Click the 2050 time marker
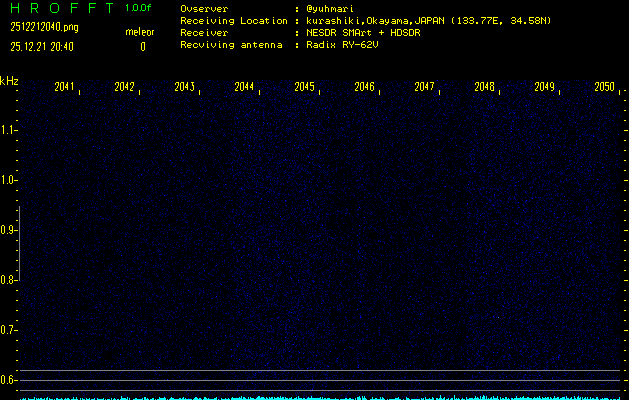The width and height of the screenshot is (629, 400). point(603,88)
